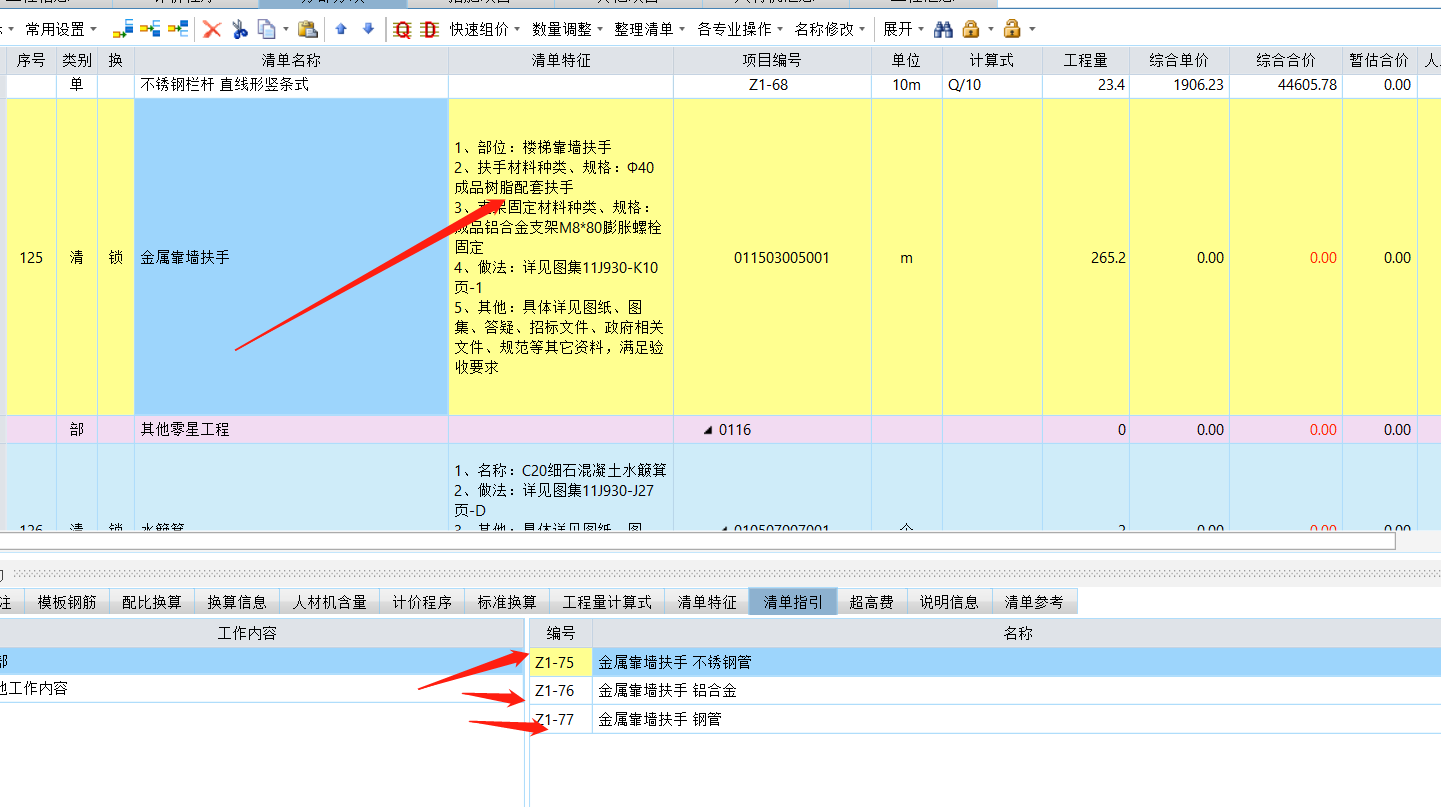
Task: Click the scissors cut icon
Action: pos(239,29)
